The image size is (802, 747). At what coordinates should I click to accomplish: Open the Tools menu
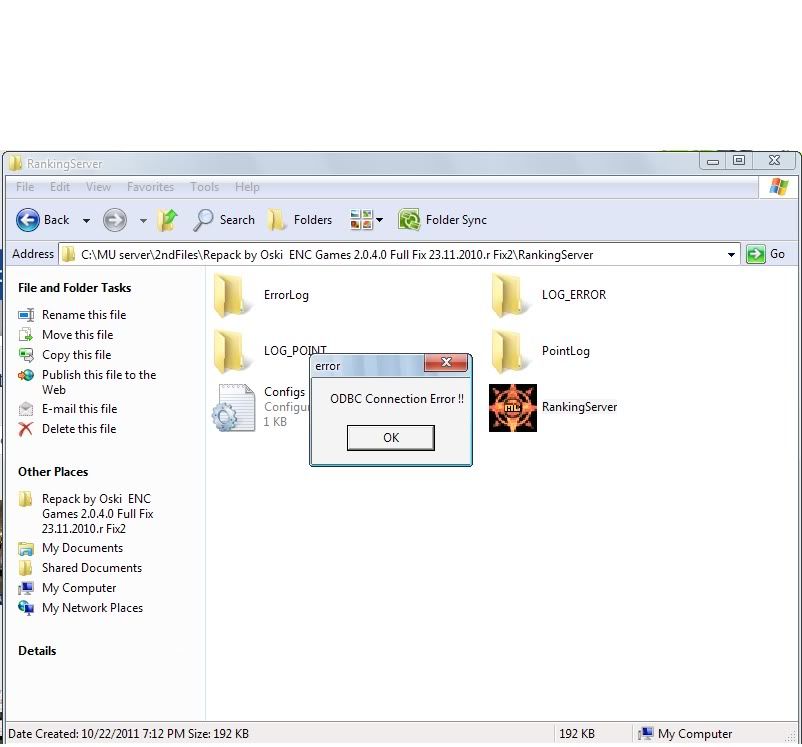(204, 187)
